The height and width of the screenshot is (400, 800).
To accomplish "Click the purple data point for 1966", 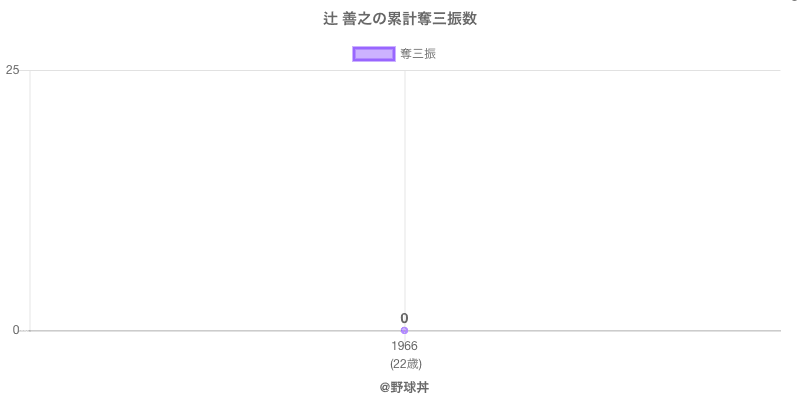I will (404, 330).
